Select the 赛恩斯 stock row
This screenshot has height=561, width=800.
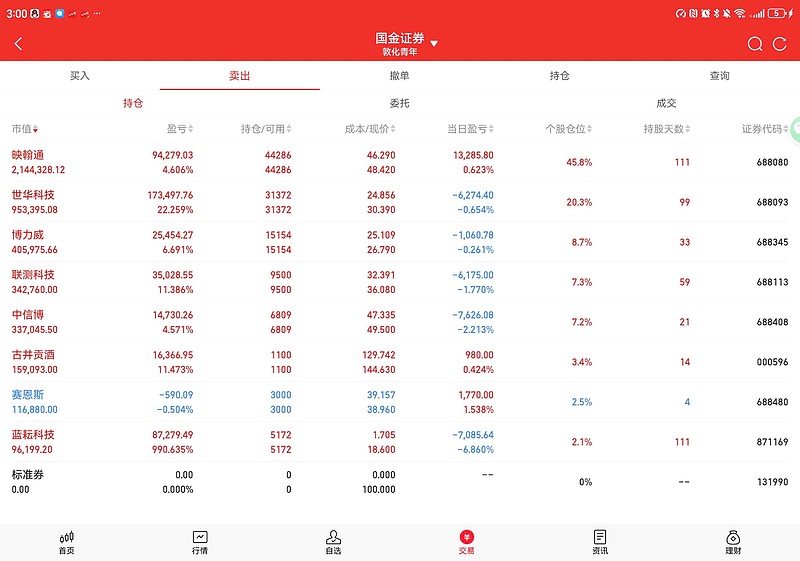pyautogui.click(x=400, y=402)
